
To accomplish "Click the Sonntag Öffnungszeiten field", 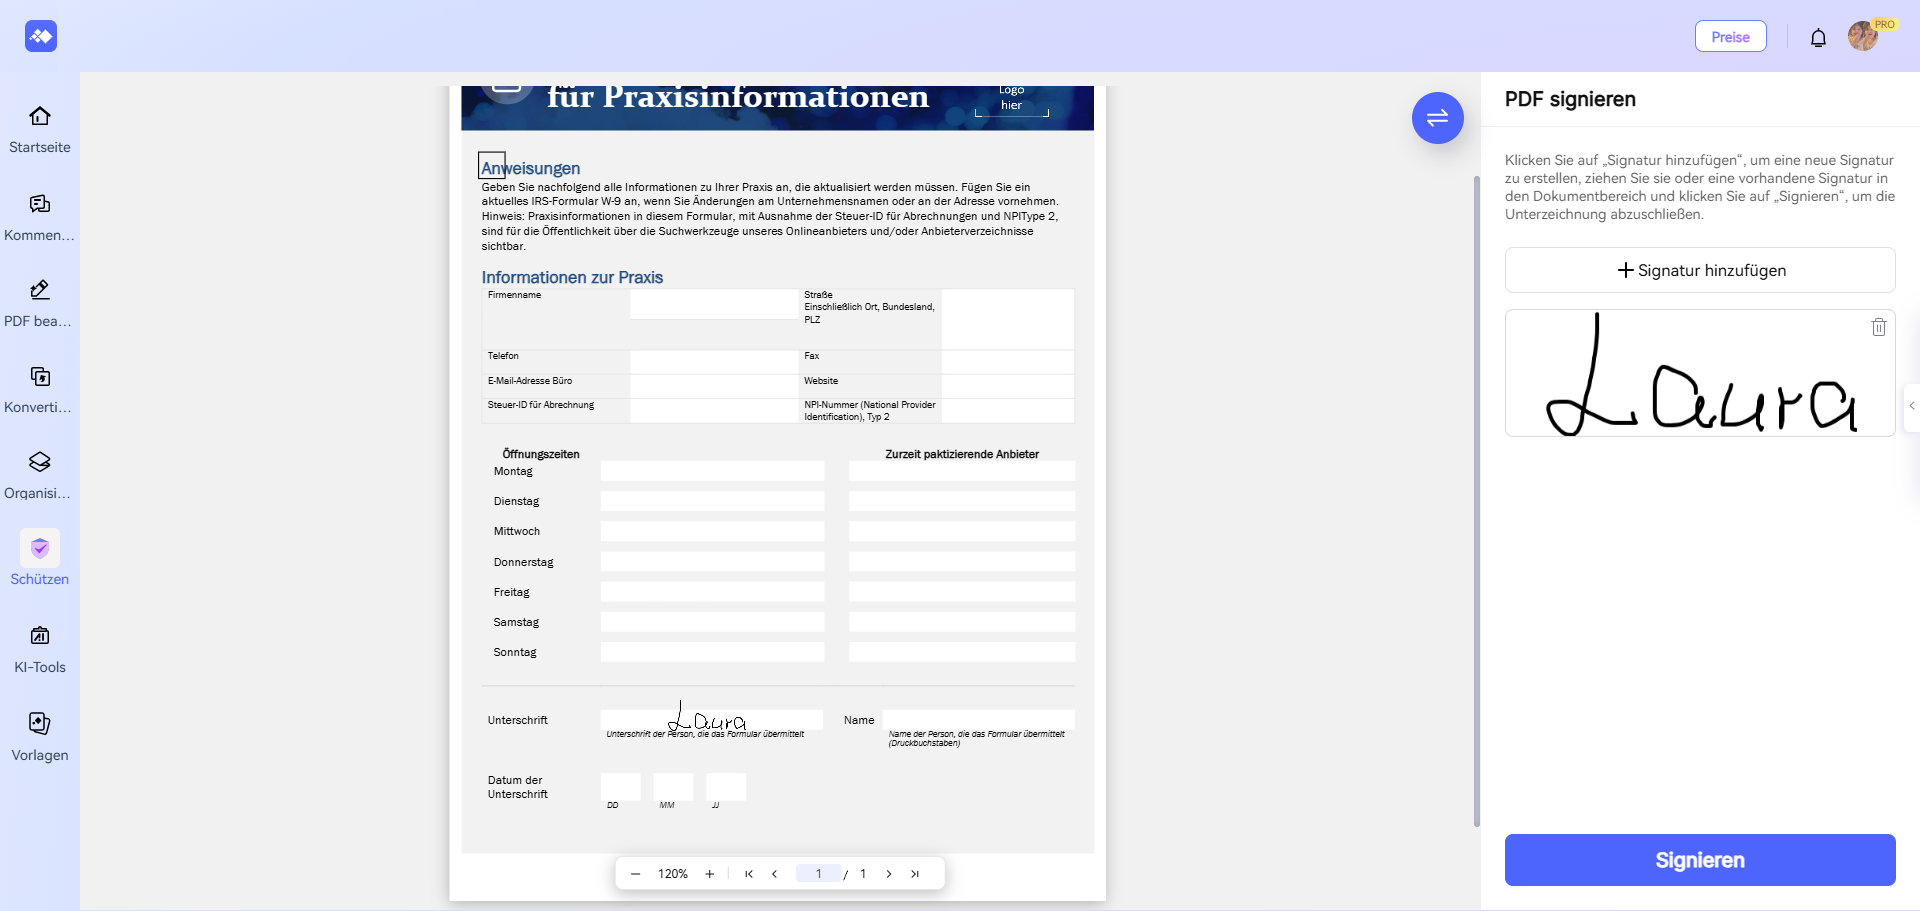I will pyautogui.click(x=712, y=652).
